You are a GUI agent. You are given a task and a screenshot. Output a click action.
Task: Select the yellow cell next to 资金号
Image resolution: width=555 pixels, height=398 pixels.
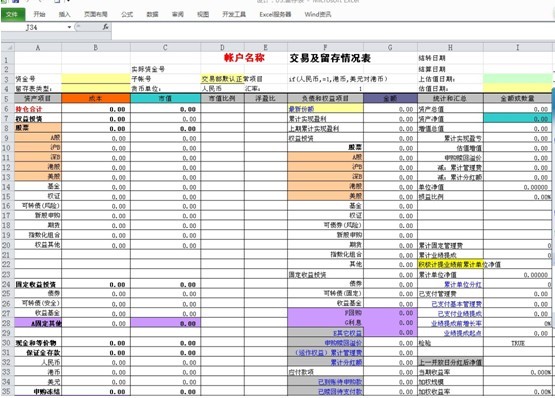pos(96,79)
